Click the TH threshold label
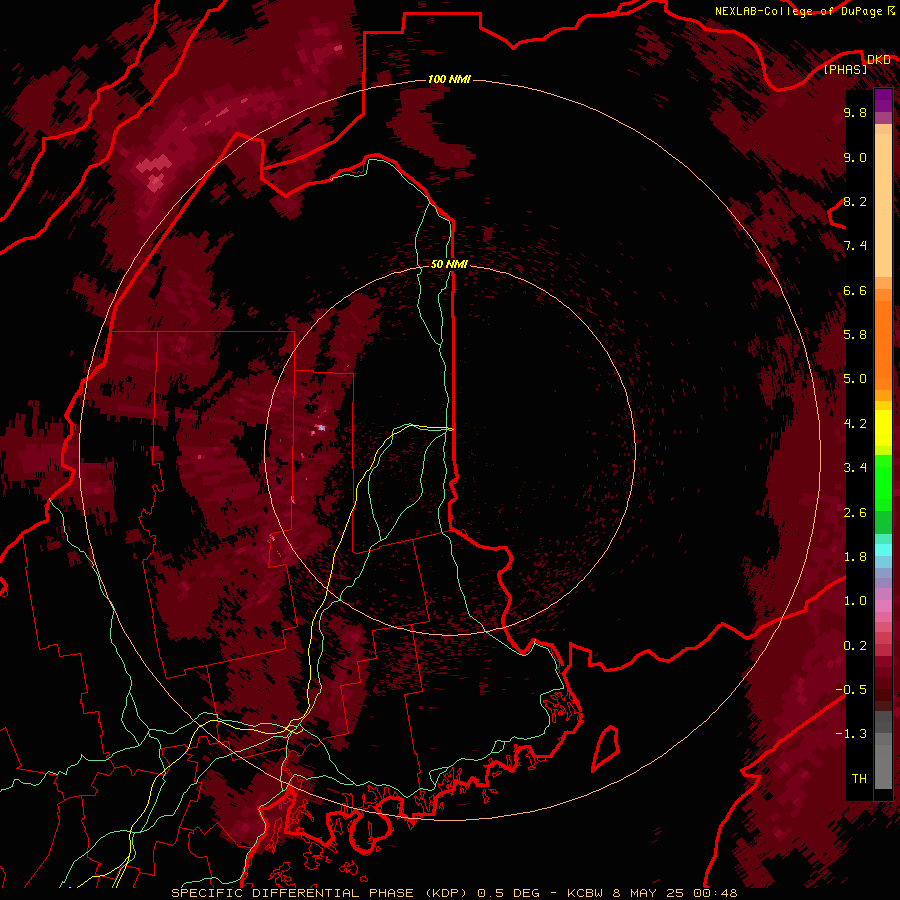The image size is (900, 900). tap(859, 779)
